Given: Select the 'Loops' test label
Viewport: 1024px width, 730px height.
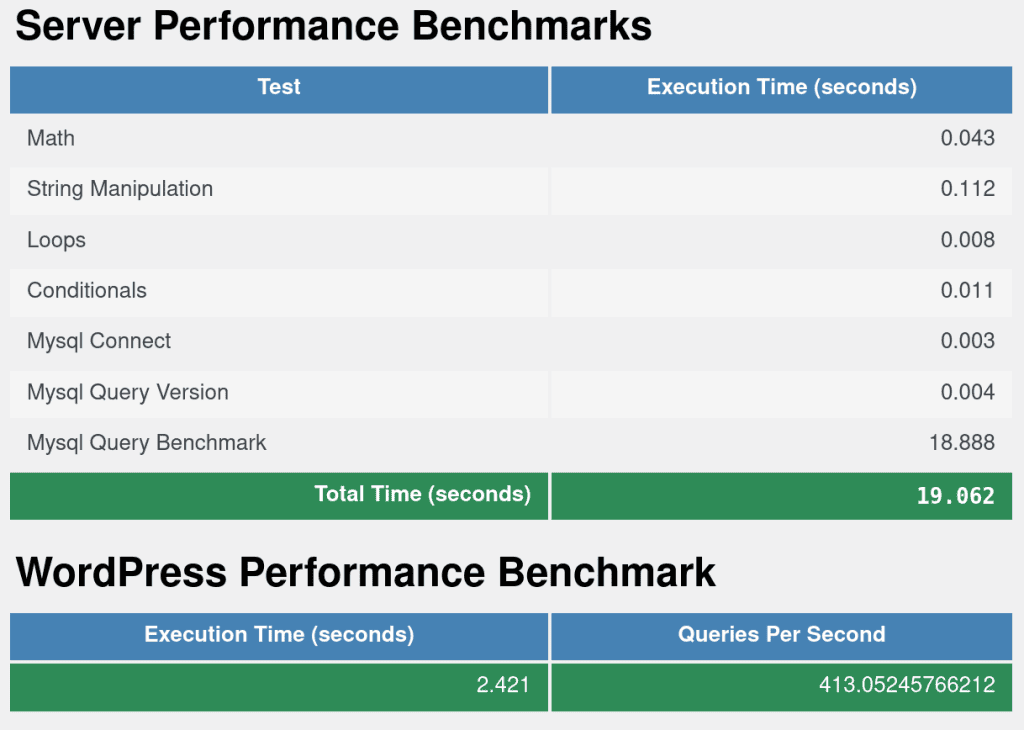Looking at the screenshot, I should (56, 240).
